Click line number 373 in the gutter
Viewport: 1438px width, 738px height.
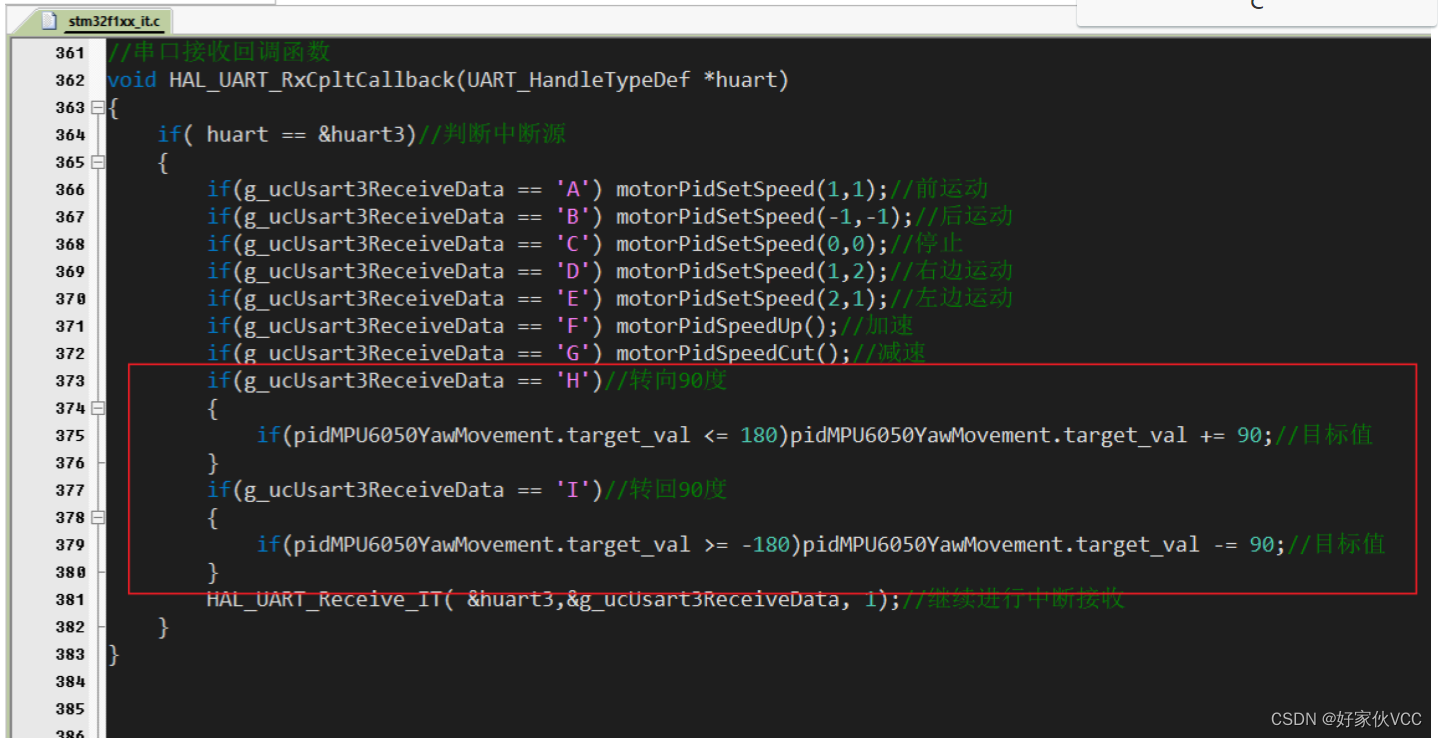[x=70, y=380]
